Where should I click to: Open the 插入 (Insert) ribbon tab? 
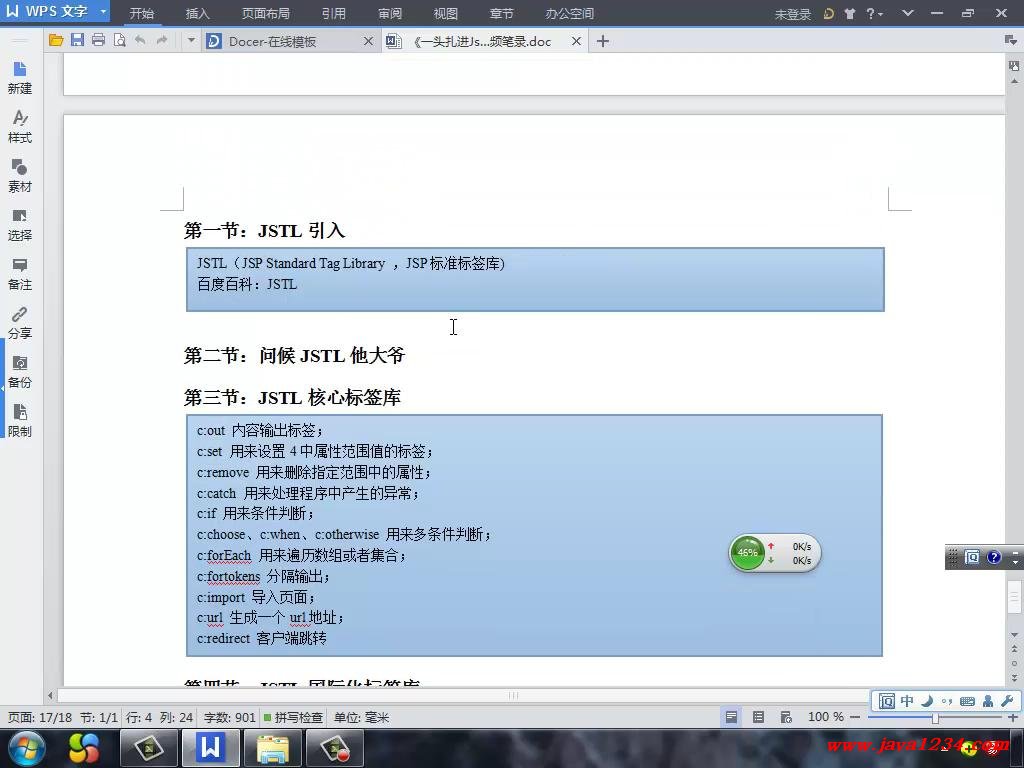(198, 14)
